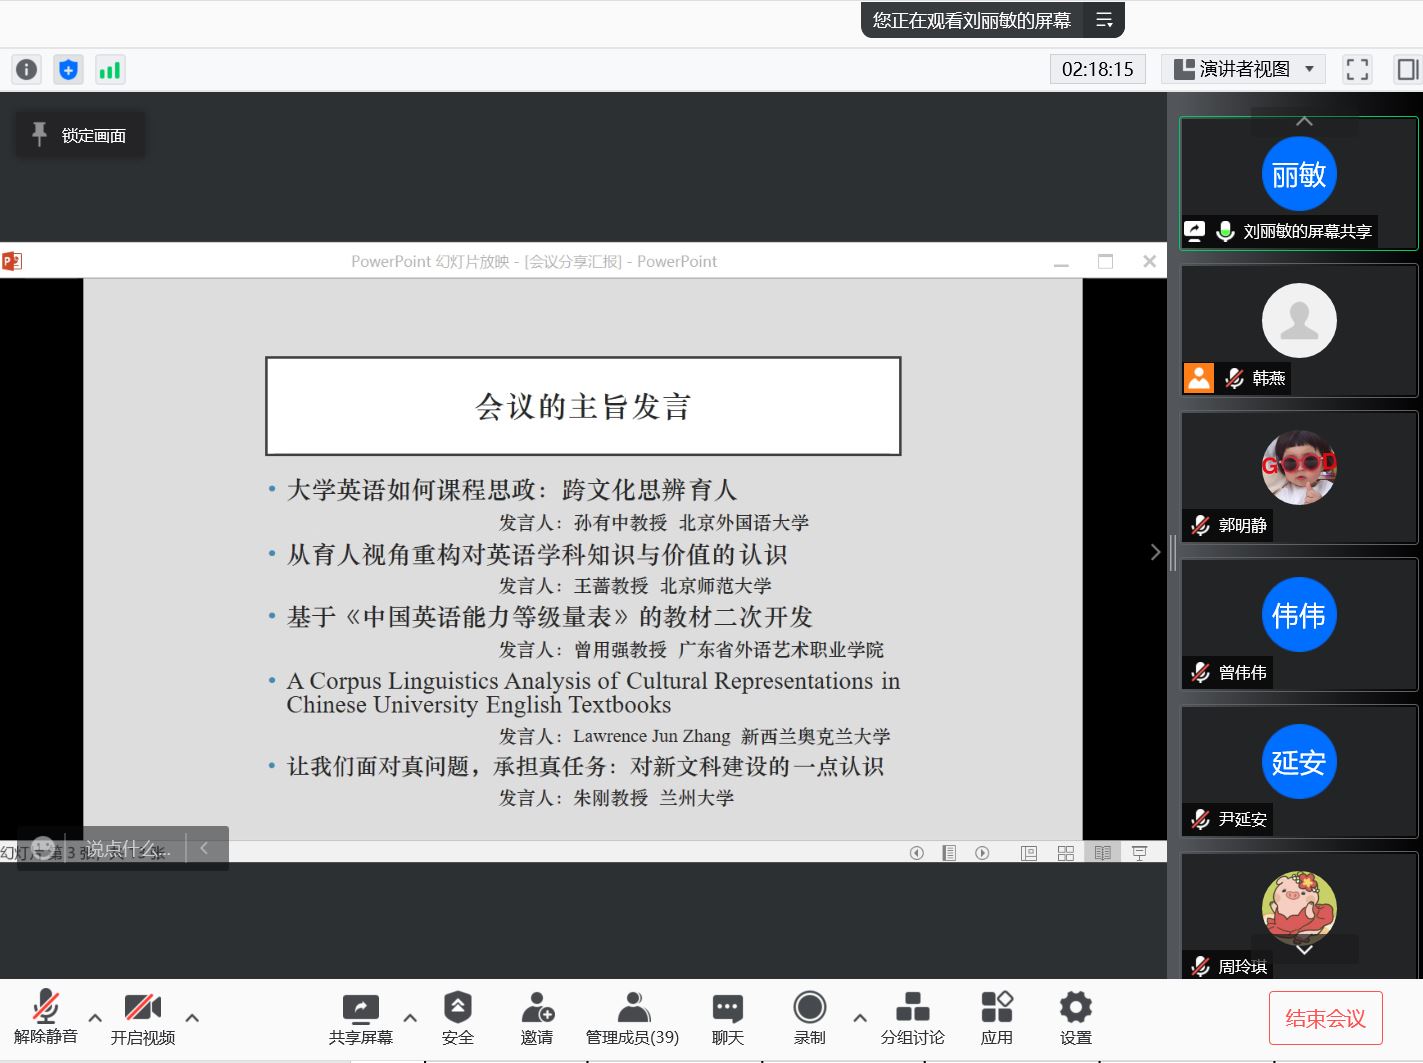Expand recording options arrow beside 录制
Viewport: 1423px width, 1063px height.
pos(860,1018)
